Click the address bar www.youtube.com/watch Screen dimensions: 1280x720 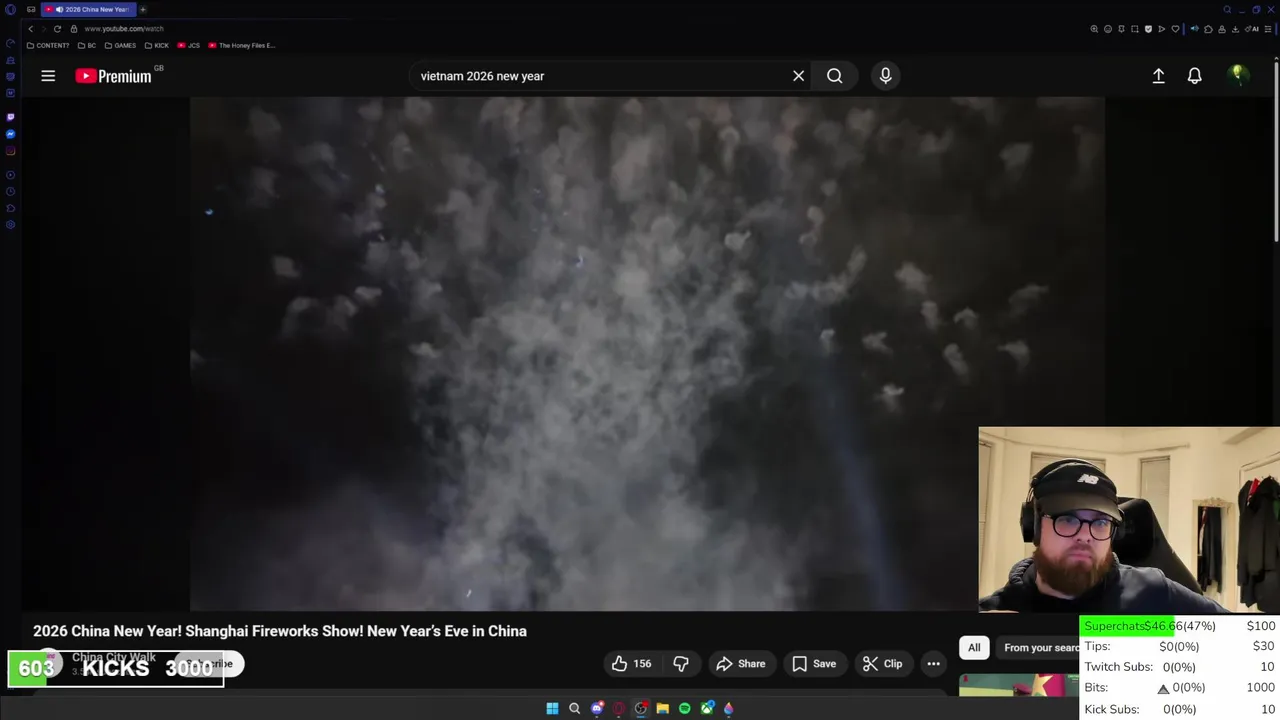[124, 29]
